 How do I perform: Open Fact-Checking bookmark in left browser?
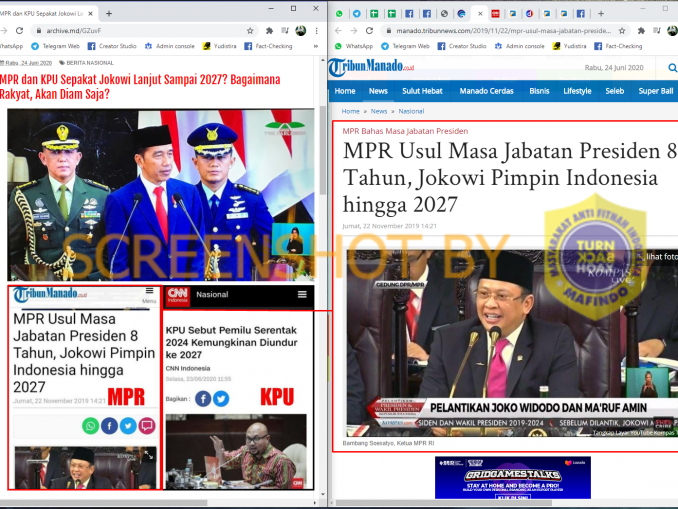click(x=269, y=46)
